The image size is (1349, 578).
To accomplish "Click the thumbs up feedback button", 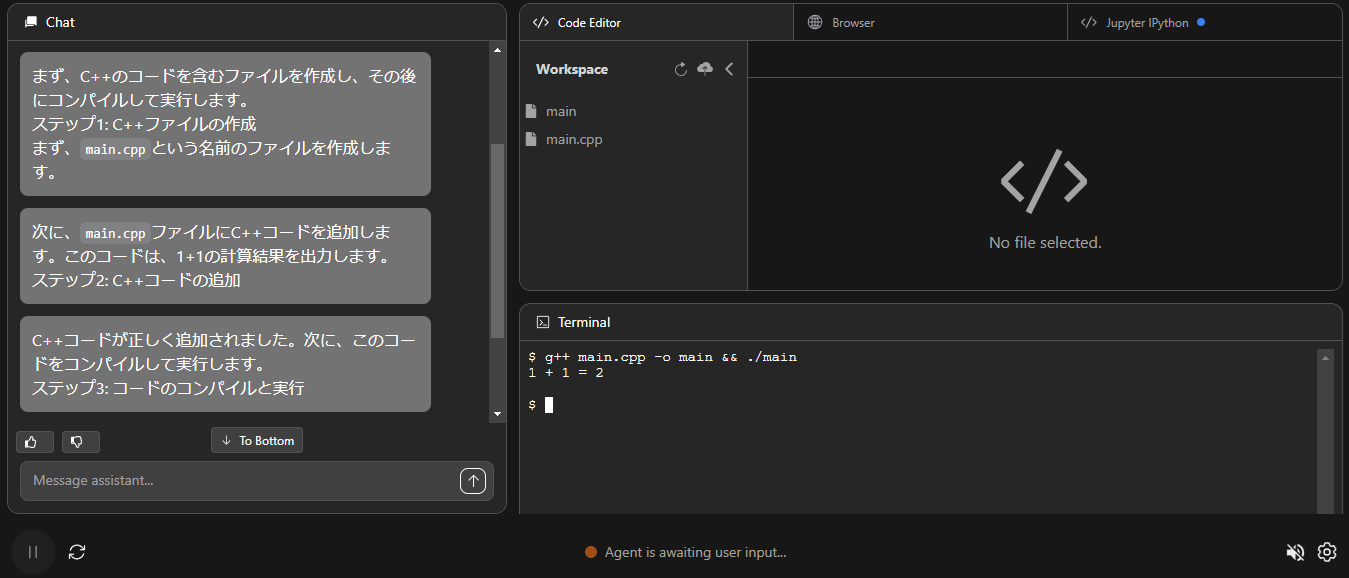I will pyautogui.click(x=35, y=442).
